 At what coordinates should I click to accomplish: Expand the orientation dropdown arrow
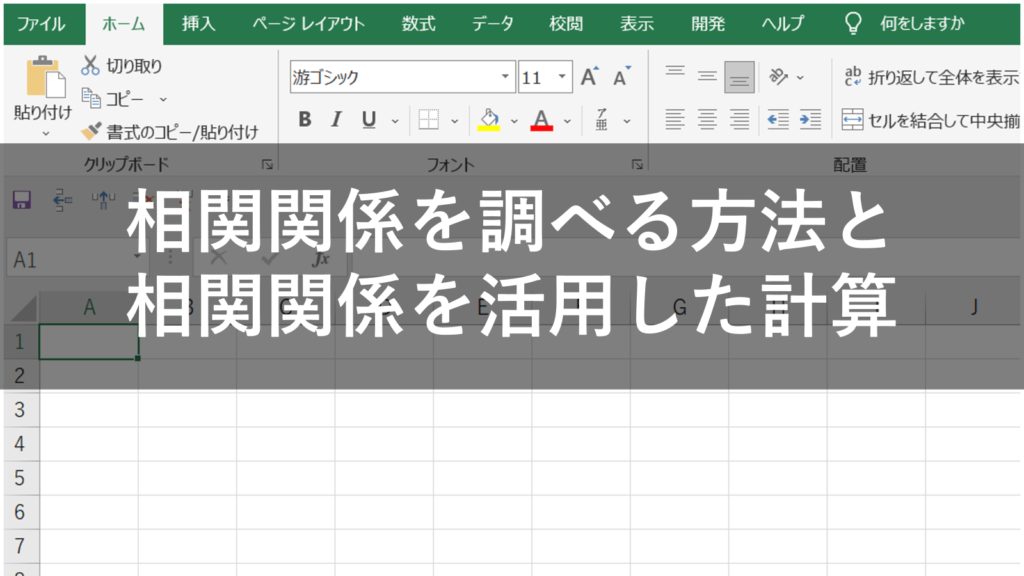pos(800,78)
